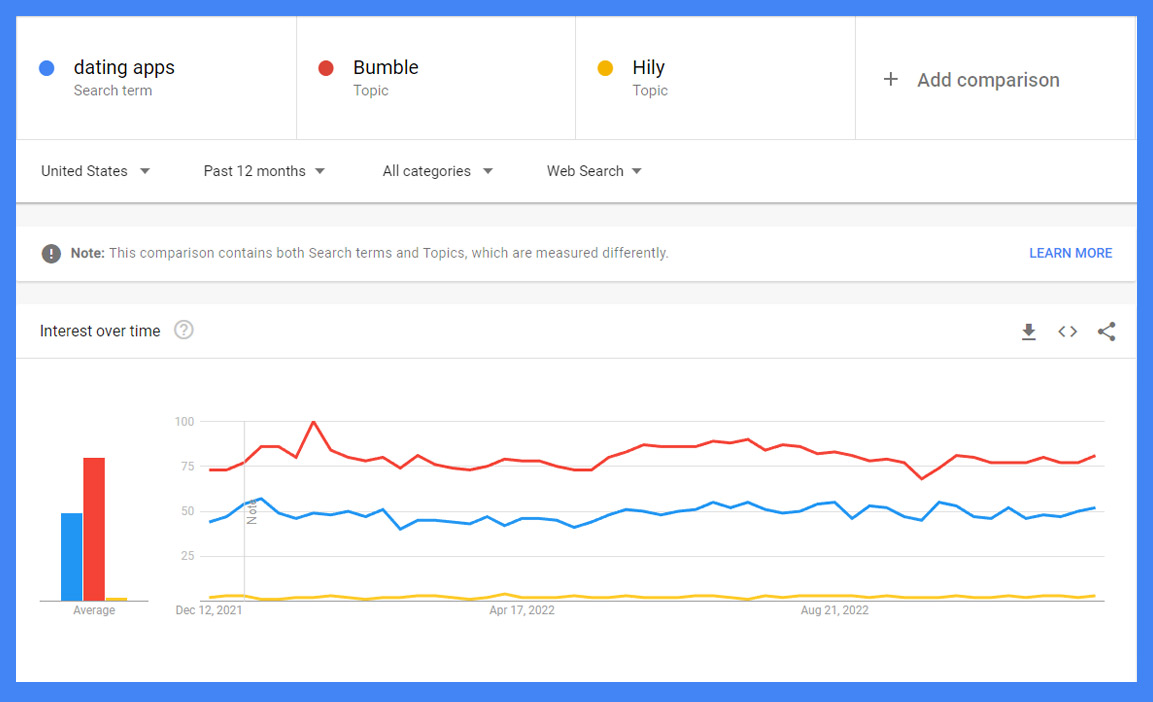Open the United States region dropdown

(x=95, y=171)
